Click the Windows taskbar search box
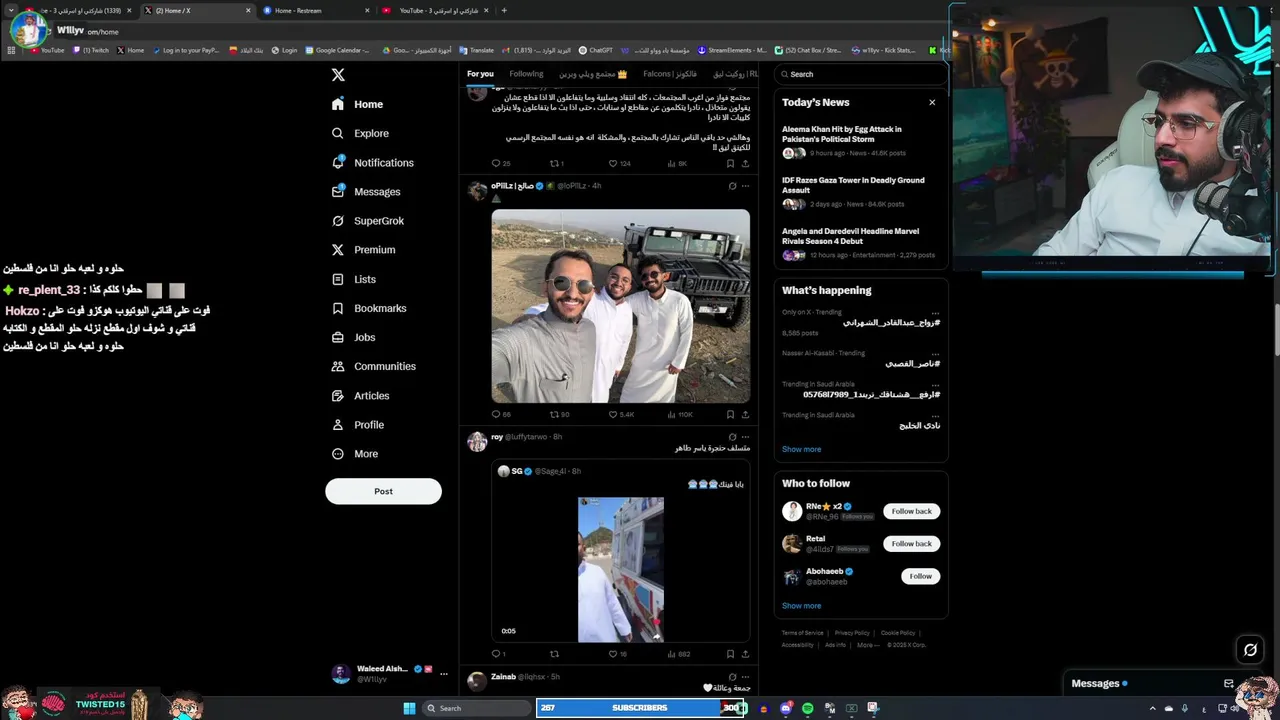1280x720 pixels. click(478, 708)
